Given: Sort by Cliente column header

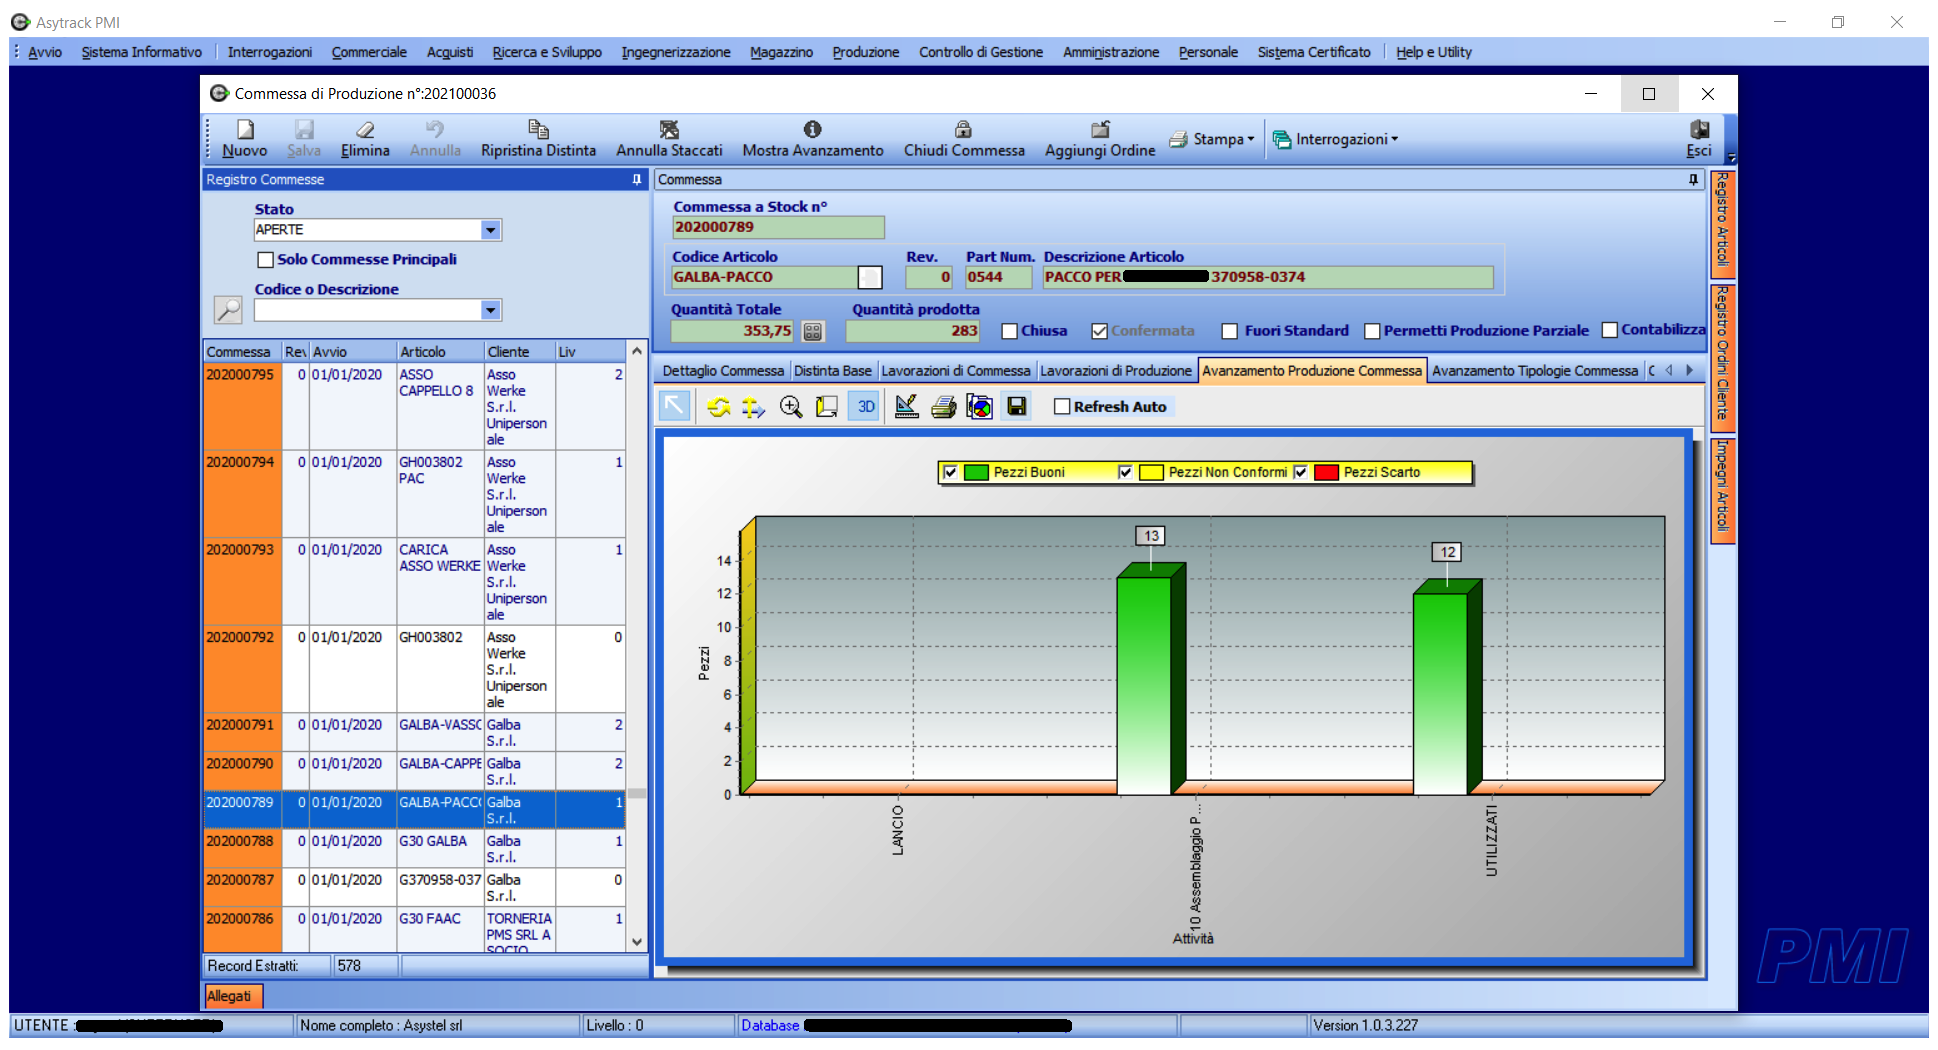Looking at the screenshot, I should (519, 352).
